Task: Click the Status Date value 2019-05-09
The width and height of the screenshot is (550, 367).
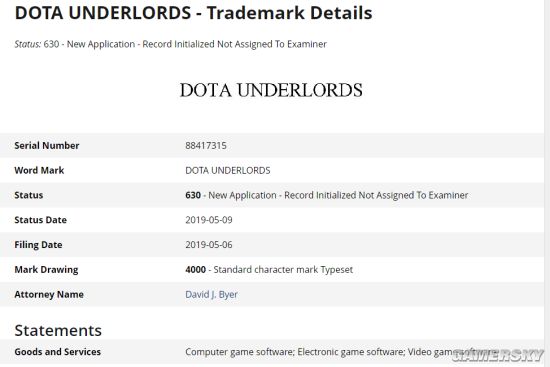Action: (209, 220)
